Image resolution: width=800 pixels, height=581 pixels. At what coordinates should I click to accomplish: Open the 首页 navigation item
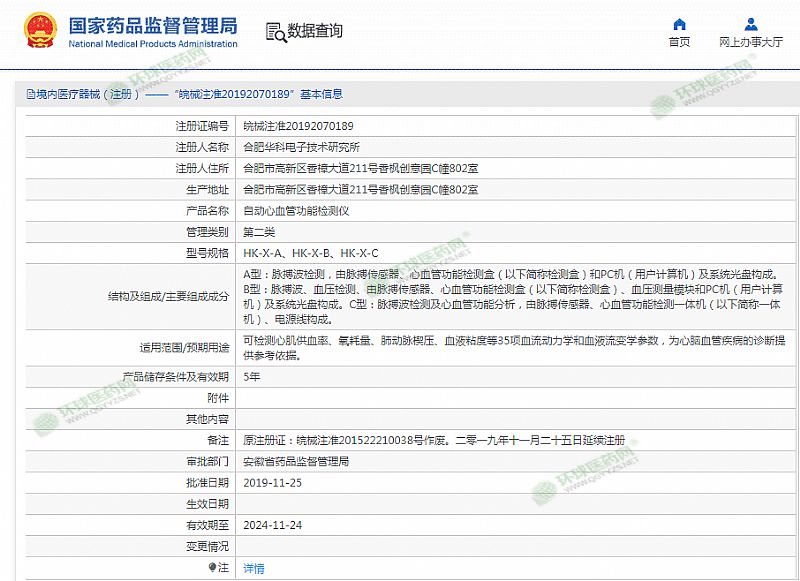679,42
